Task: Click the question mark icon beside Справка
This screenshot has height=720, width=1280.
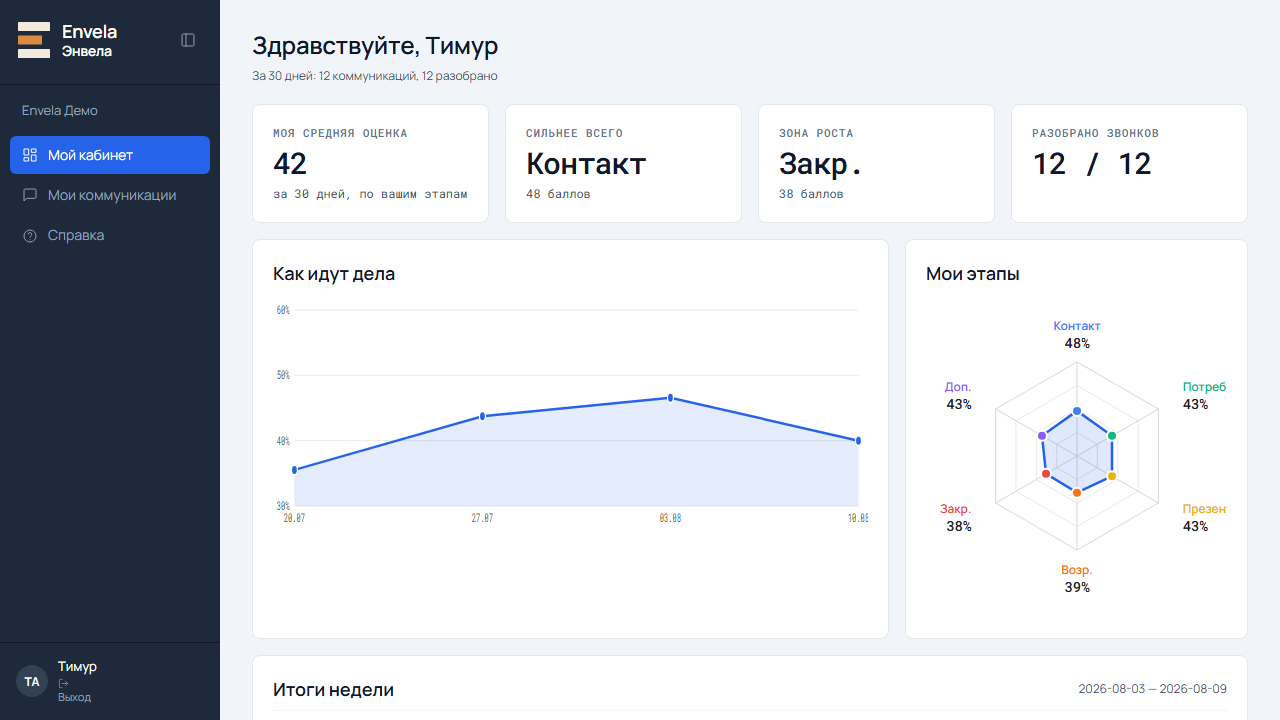Action: pos(30,235)
